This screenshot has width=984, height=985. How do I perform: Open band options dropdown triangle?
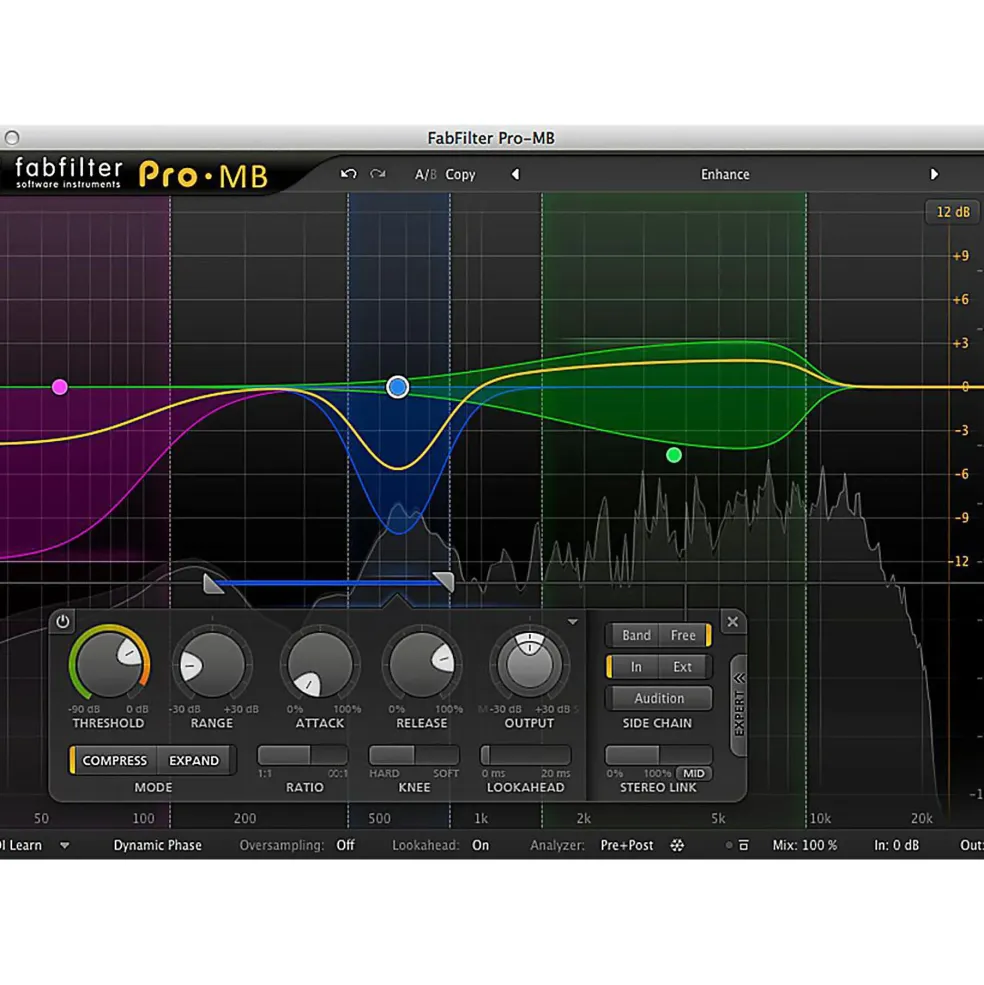572,621
